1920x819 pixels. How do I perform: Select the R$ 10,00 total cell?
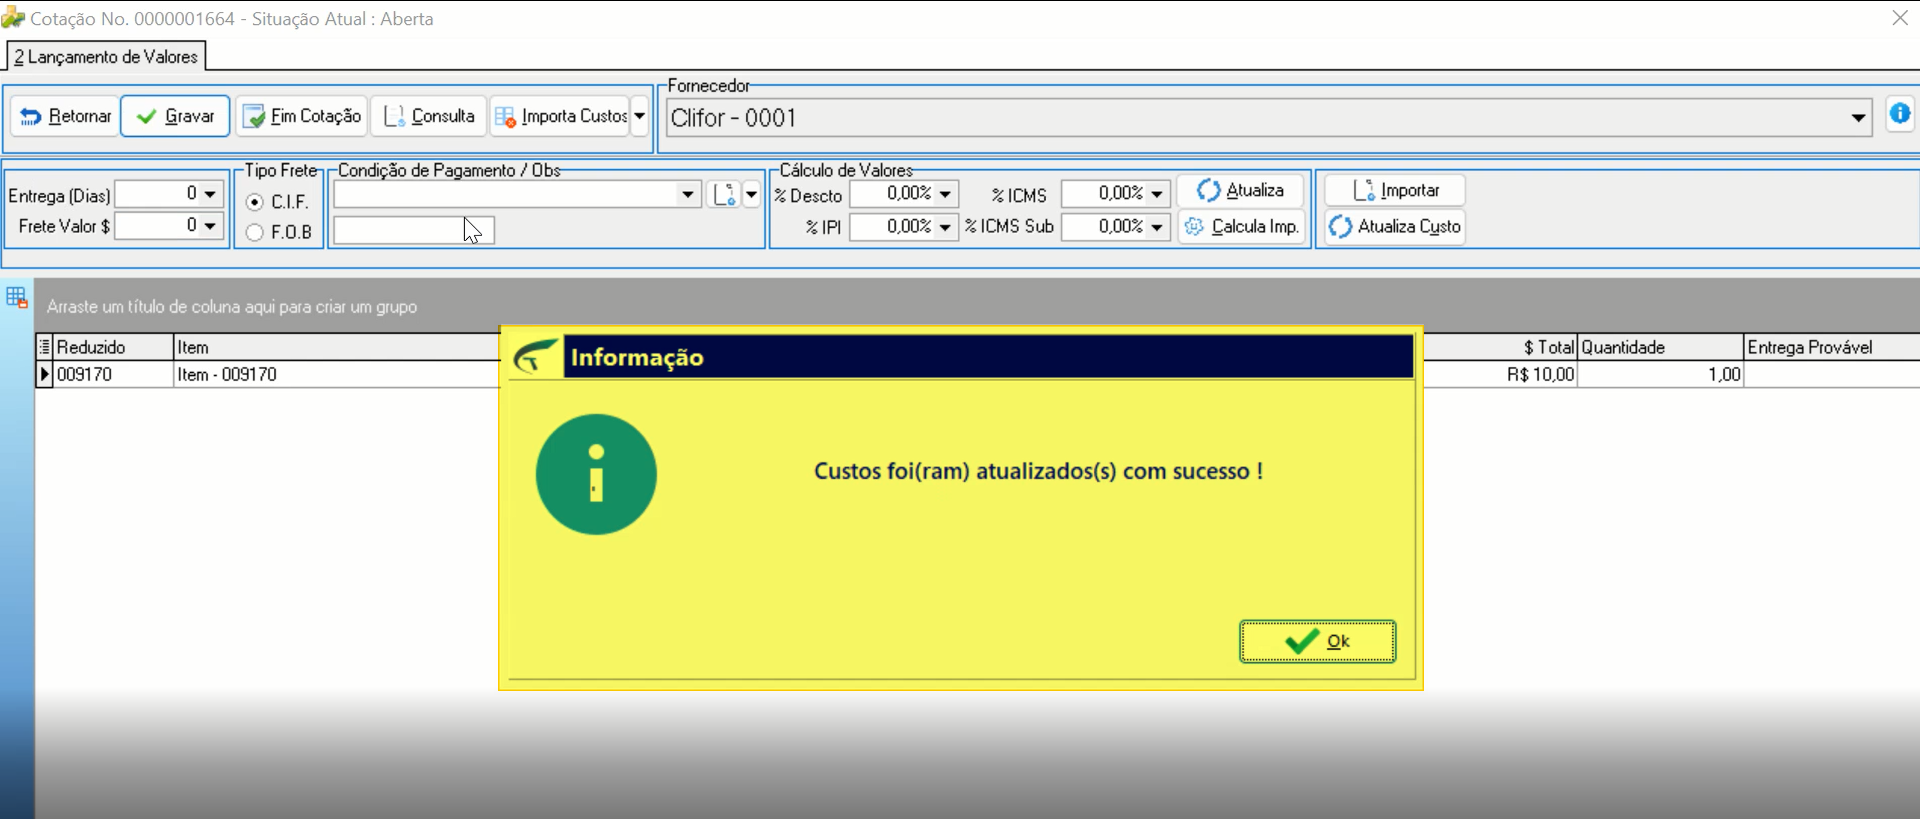click(1500, 375)
